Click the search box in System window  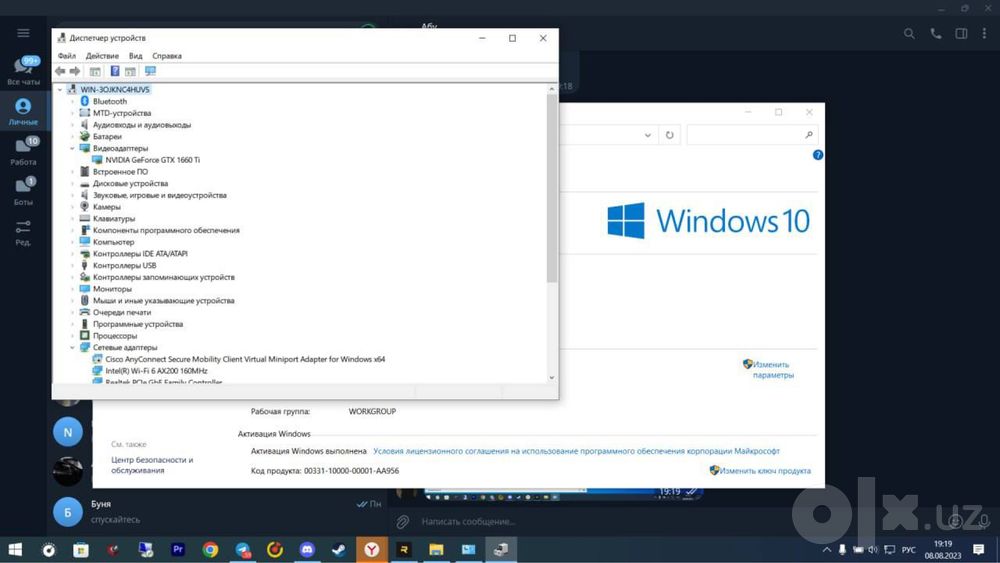pyautogui.click(x=752, y=135)
